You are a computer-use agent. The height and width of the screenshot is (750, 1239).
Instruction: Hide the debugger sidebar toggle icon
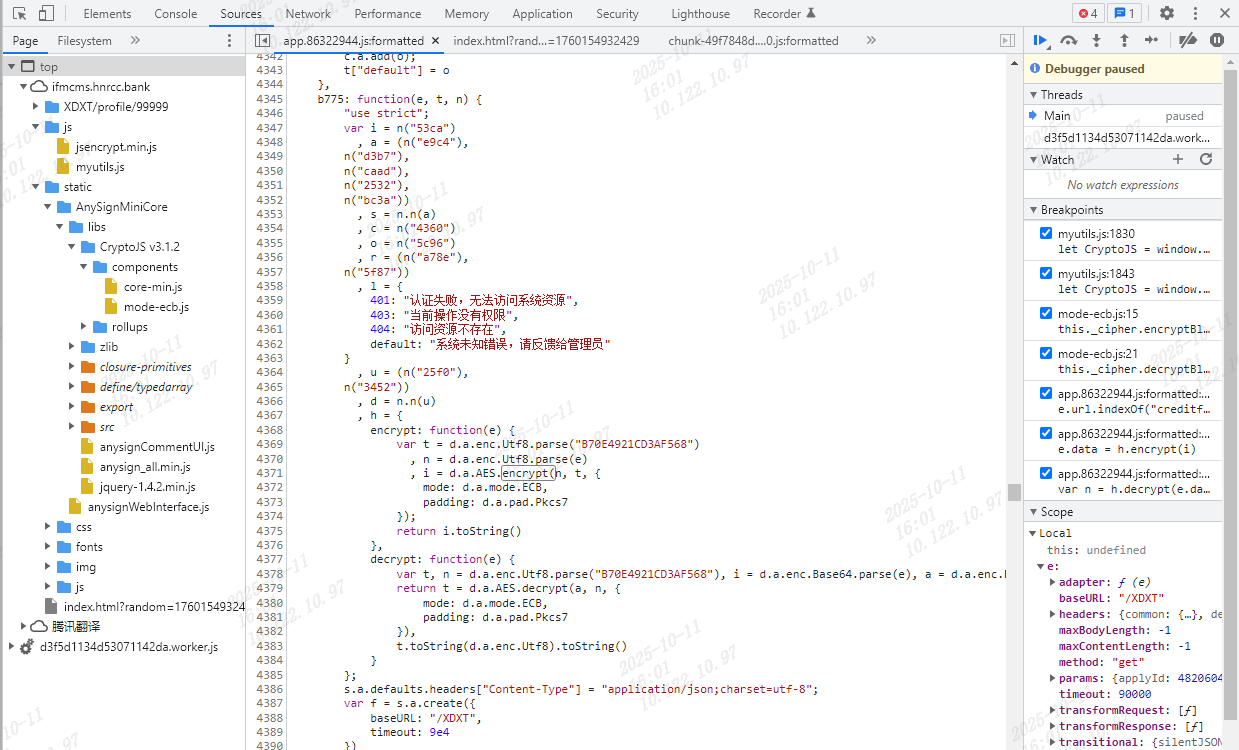pyautogui.click(x=1007, y=41)
